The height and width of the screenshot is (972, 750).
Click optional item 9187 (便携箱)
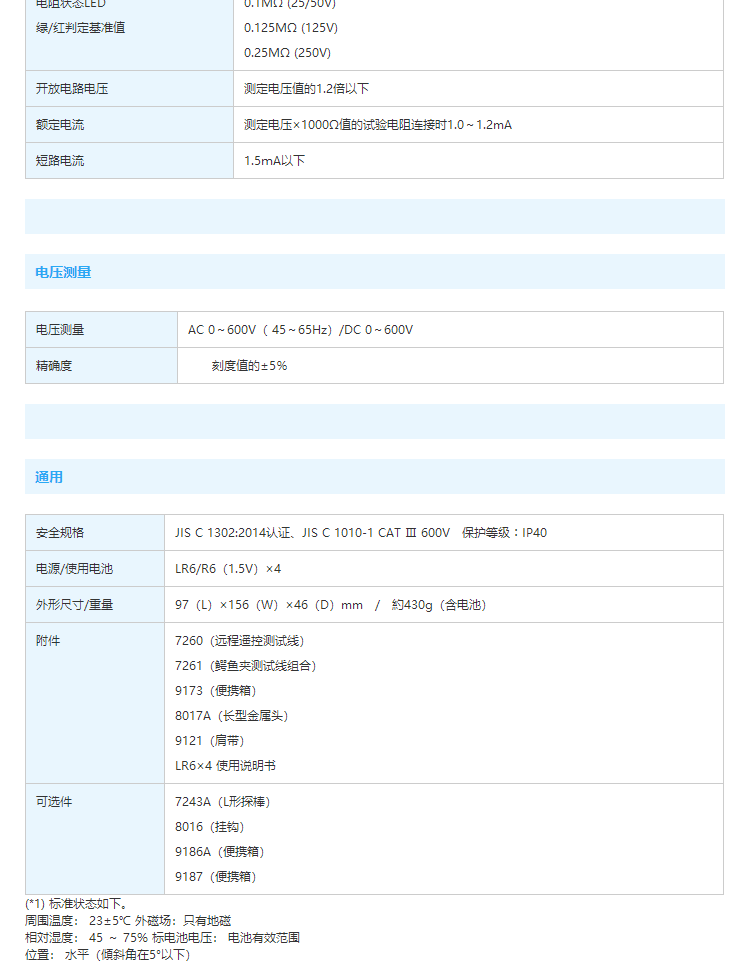tap(215, 877)
